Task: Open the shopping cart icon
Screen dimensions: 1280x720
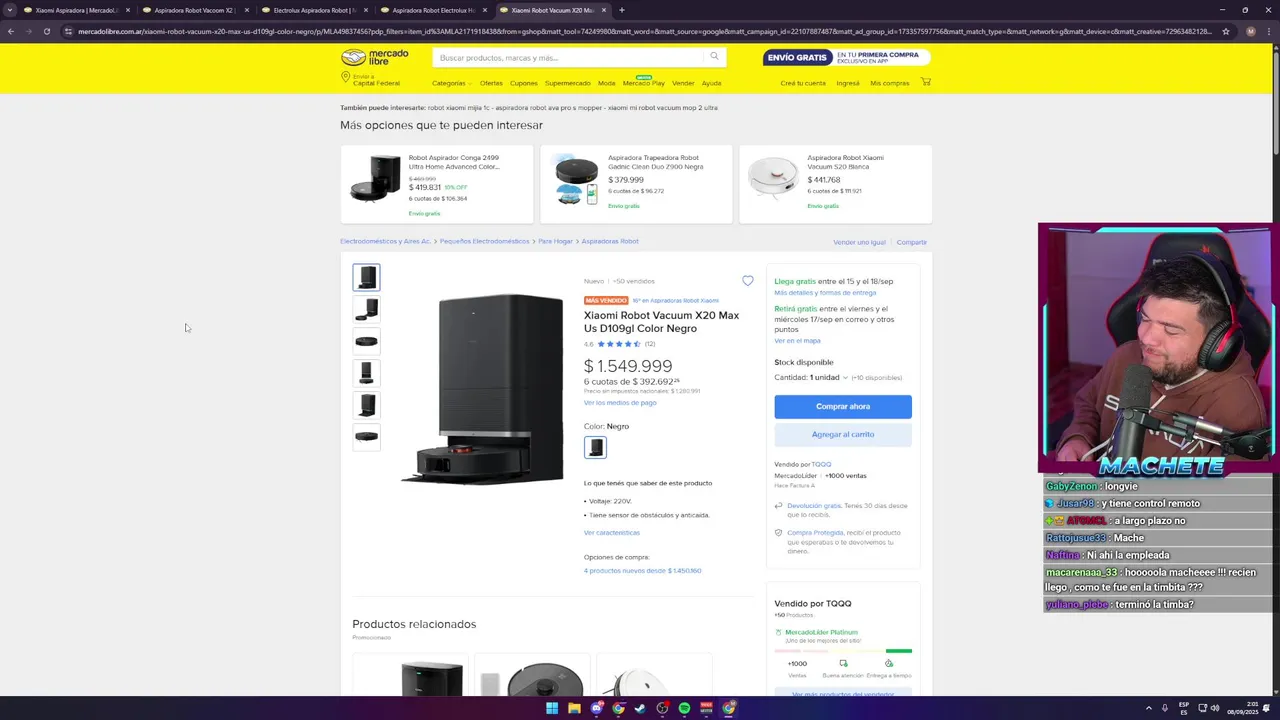Action: tap(925, 82)
